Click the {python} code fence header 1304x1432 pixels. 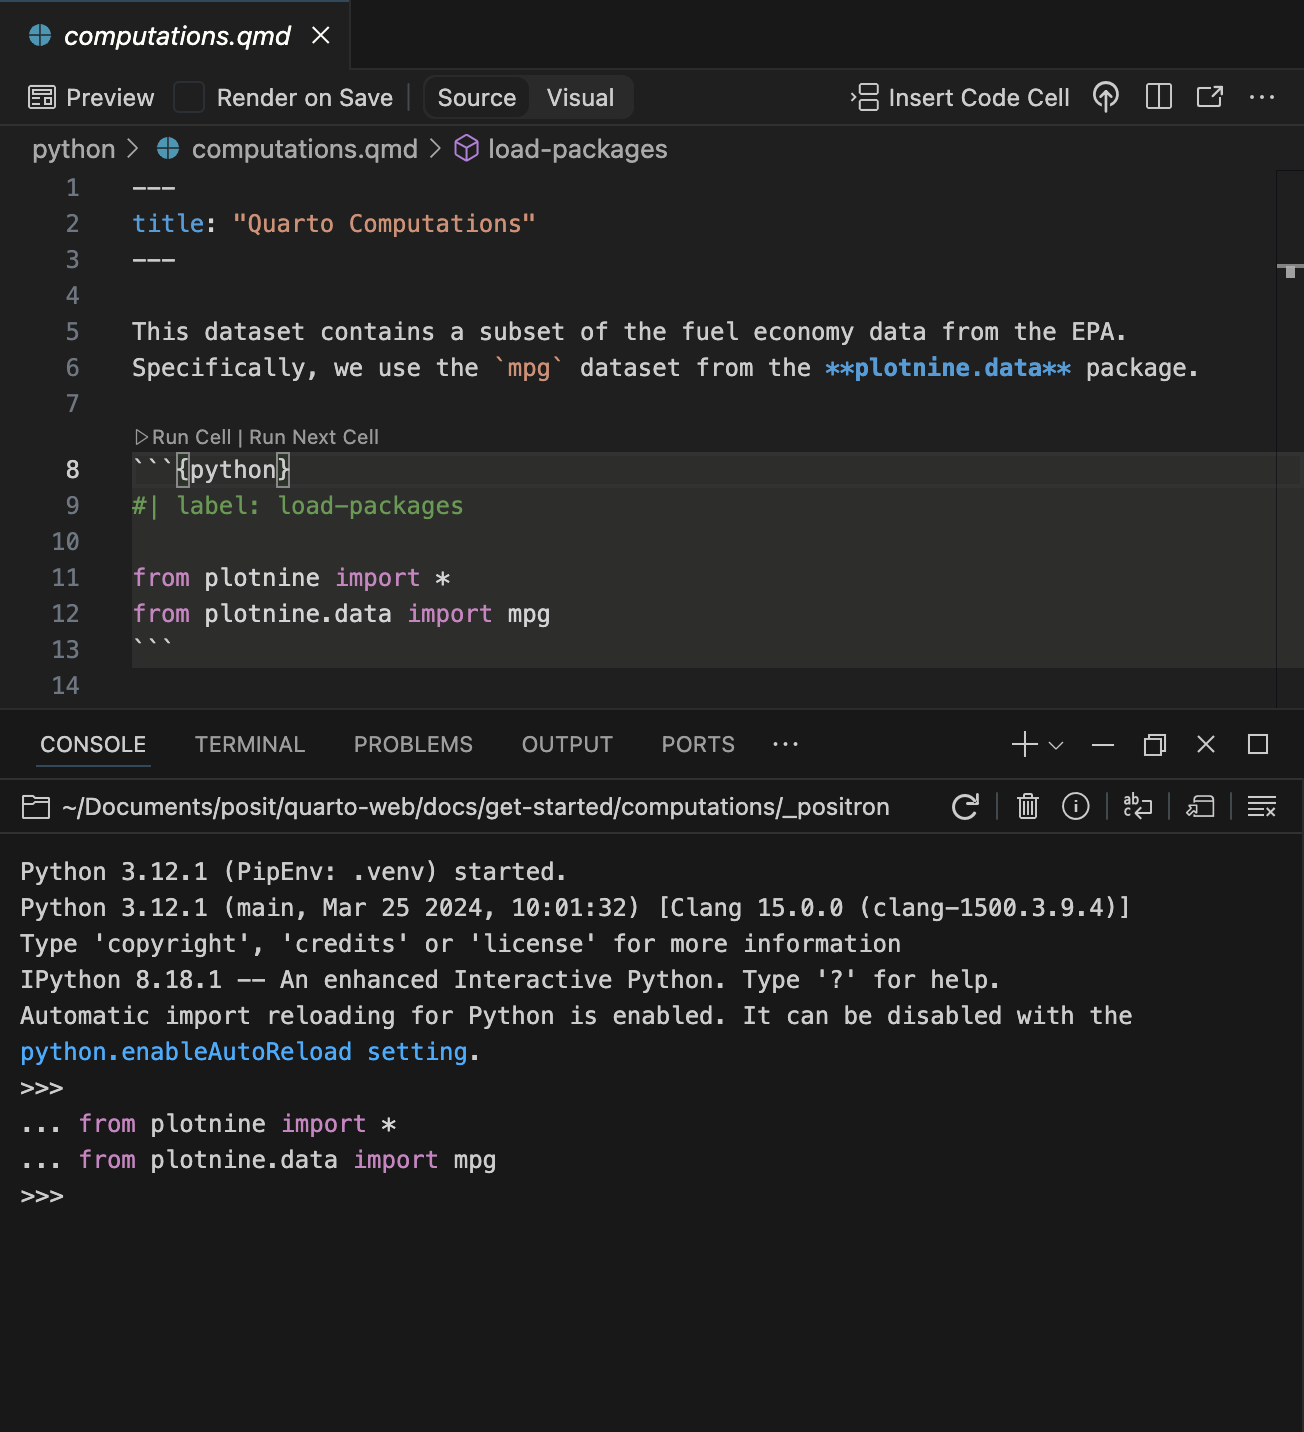pyautogui.click(x=211, y=469)
